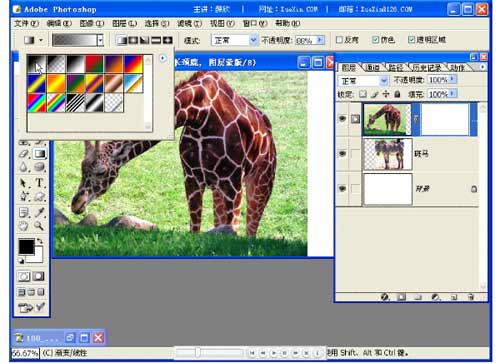Pick the black-to-white gradient swatch
500x363 pixels.
(x=75, y=64)
